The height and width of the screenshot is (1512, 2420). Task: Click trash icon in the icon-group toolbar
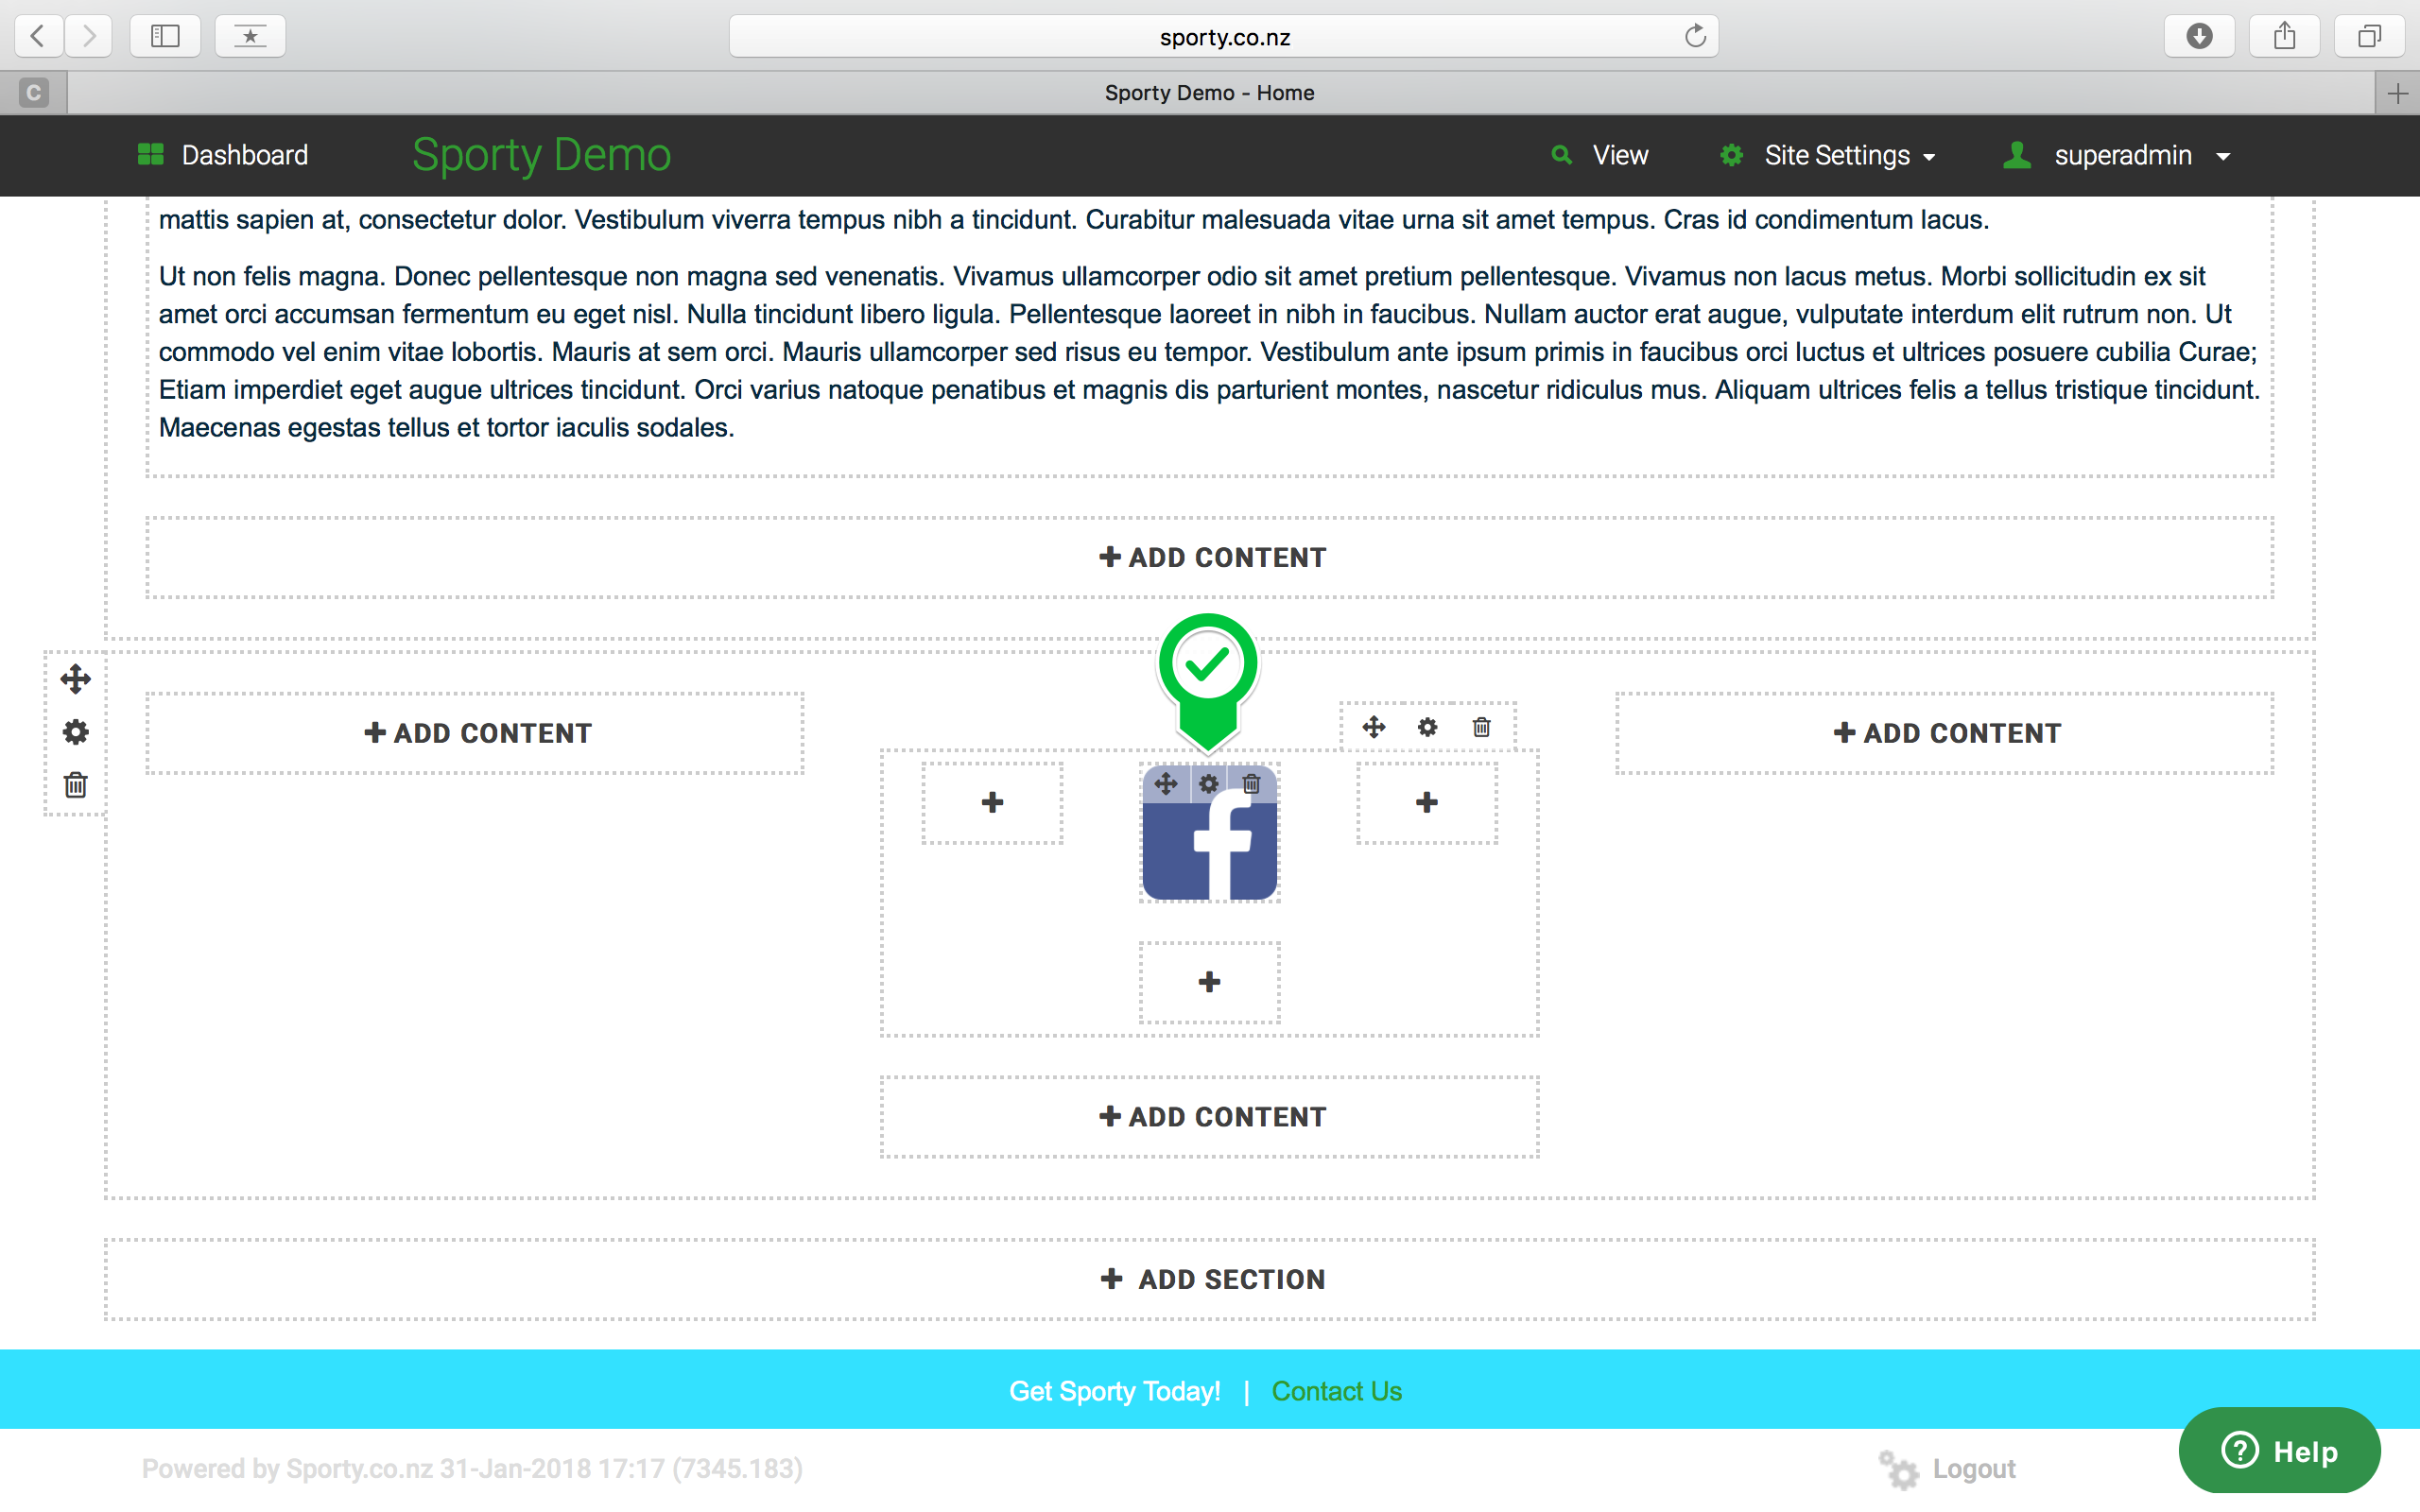point(1481,727)
